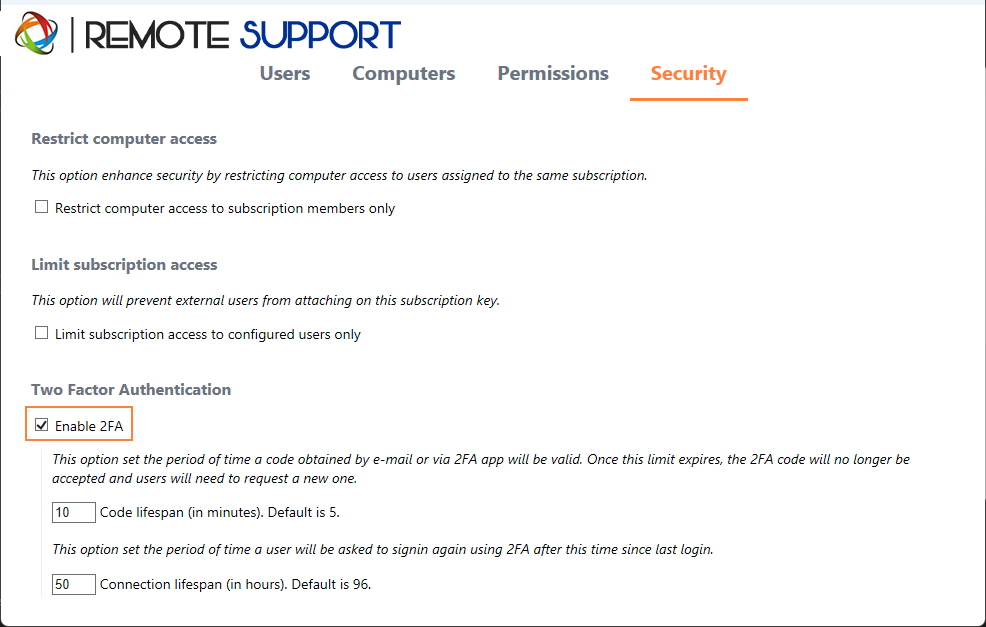This screenshot has width=986, height=627.
Task: Click the REMOTE SUPPORT title text
Action: tap(242, 35)
